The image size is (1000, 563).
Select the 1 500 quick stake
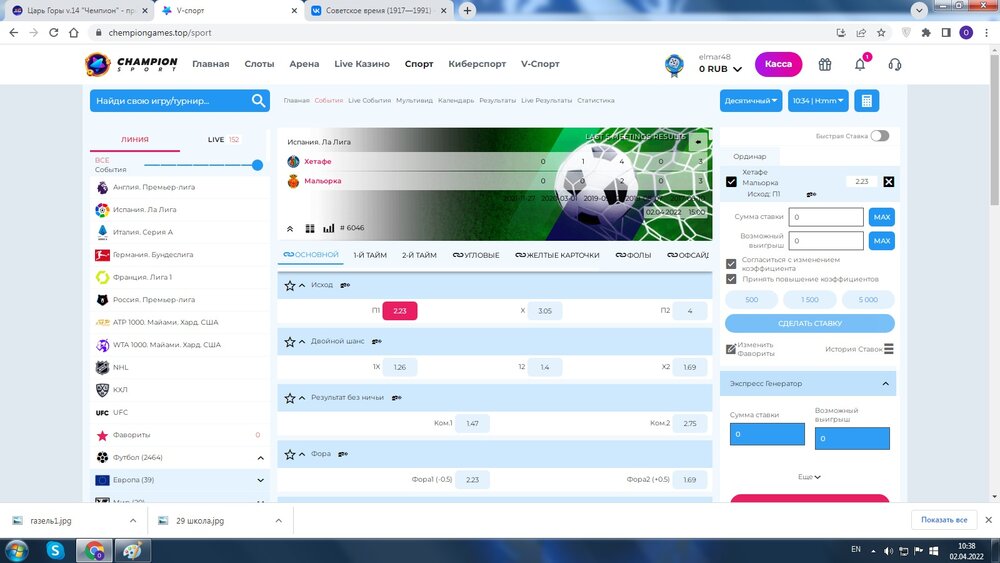[809, 300]
